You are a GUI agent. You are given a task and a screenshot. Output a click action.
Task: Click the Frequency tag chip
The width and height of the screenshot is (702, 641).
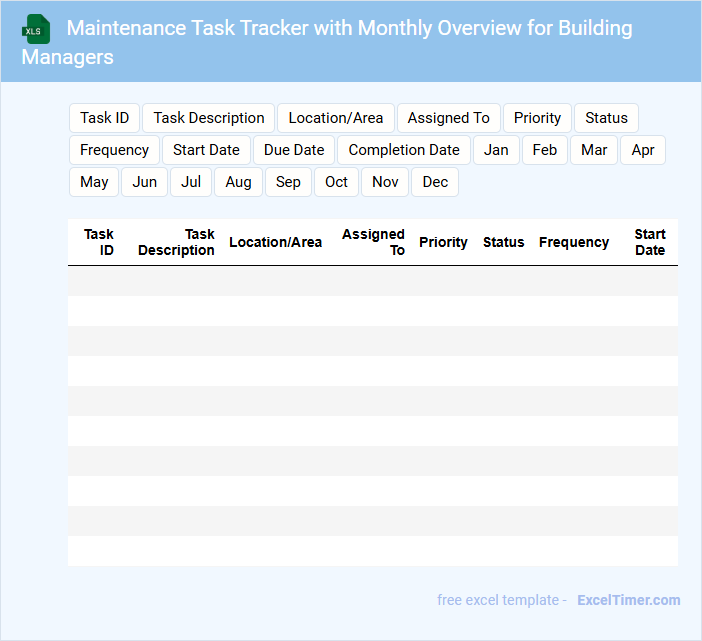pyautogui.click(x=114, y=150)
